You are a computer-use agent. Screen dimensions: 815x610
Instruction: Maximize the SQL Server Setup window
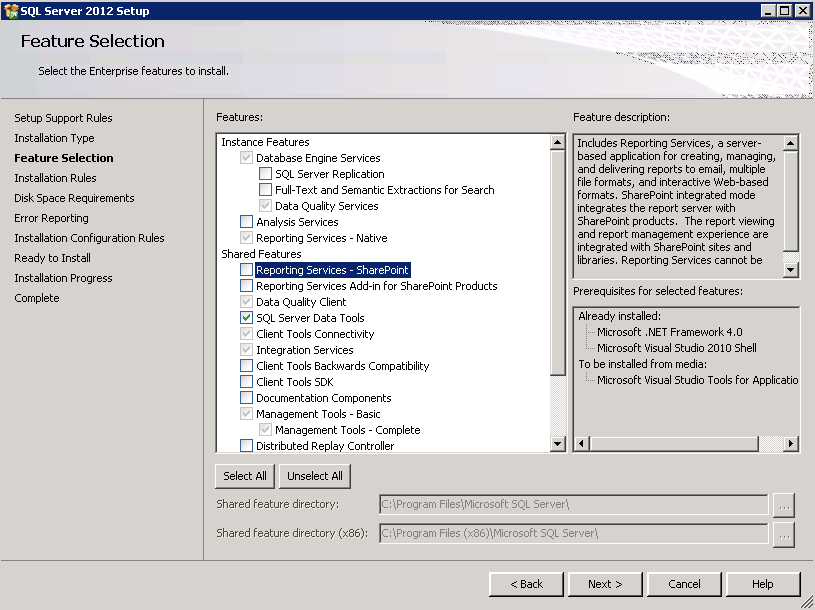[x=785, y=10]
